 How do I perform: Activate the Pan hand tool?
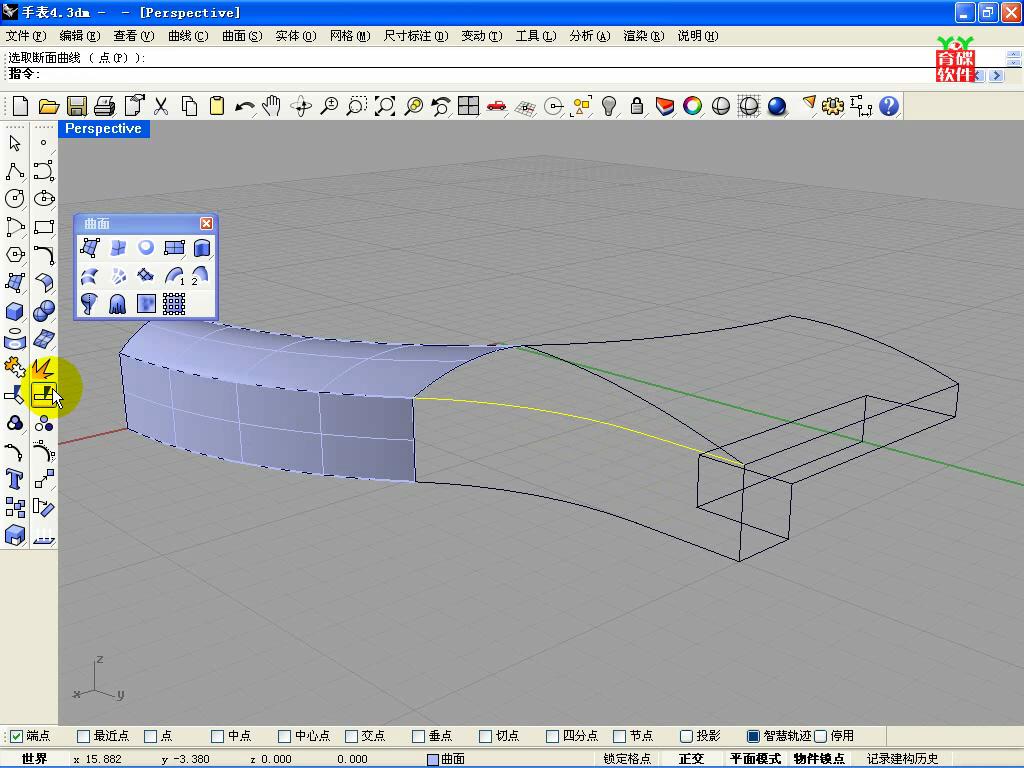coord(272,106)
